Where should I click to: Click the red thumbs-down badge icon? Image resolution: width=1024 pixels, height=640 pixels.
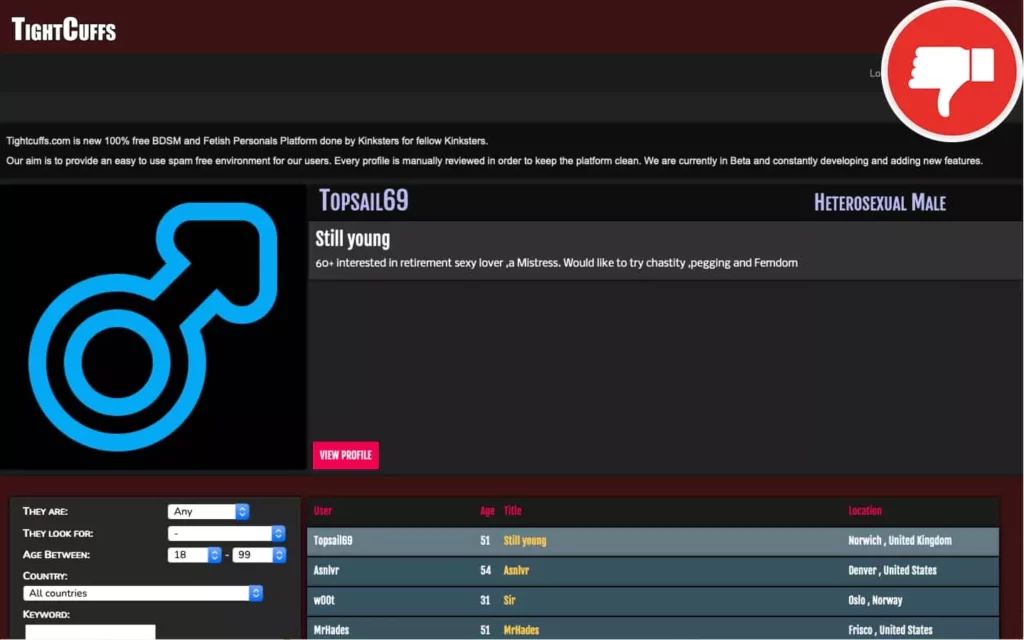(952, 71)
